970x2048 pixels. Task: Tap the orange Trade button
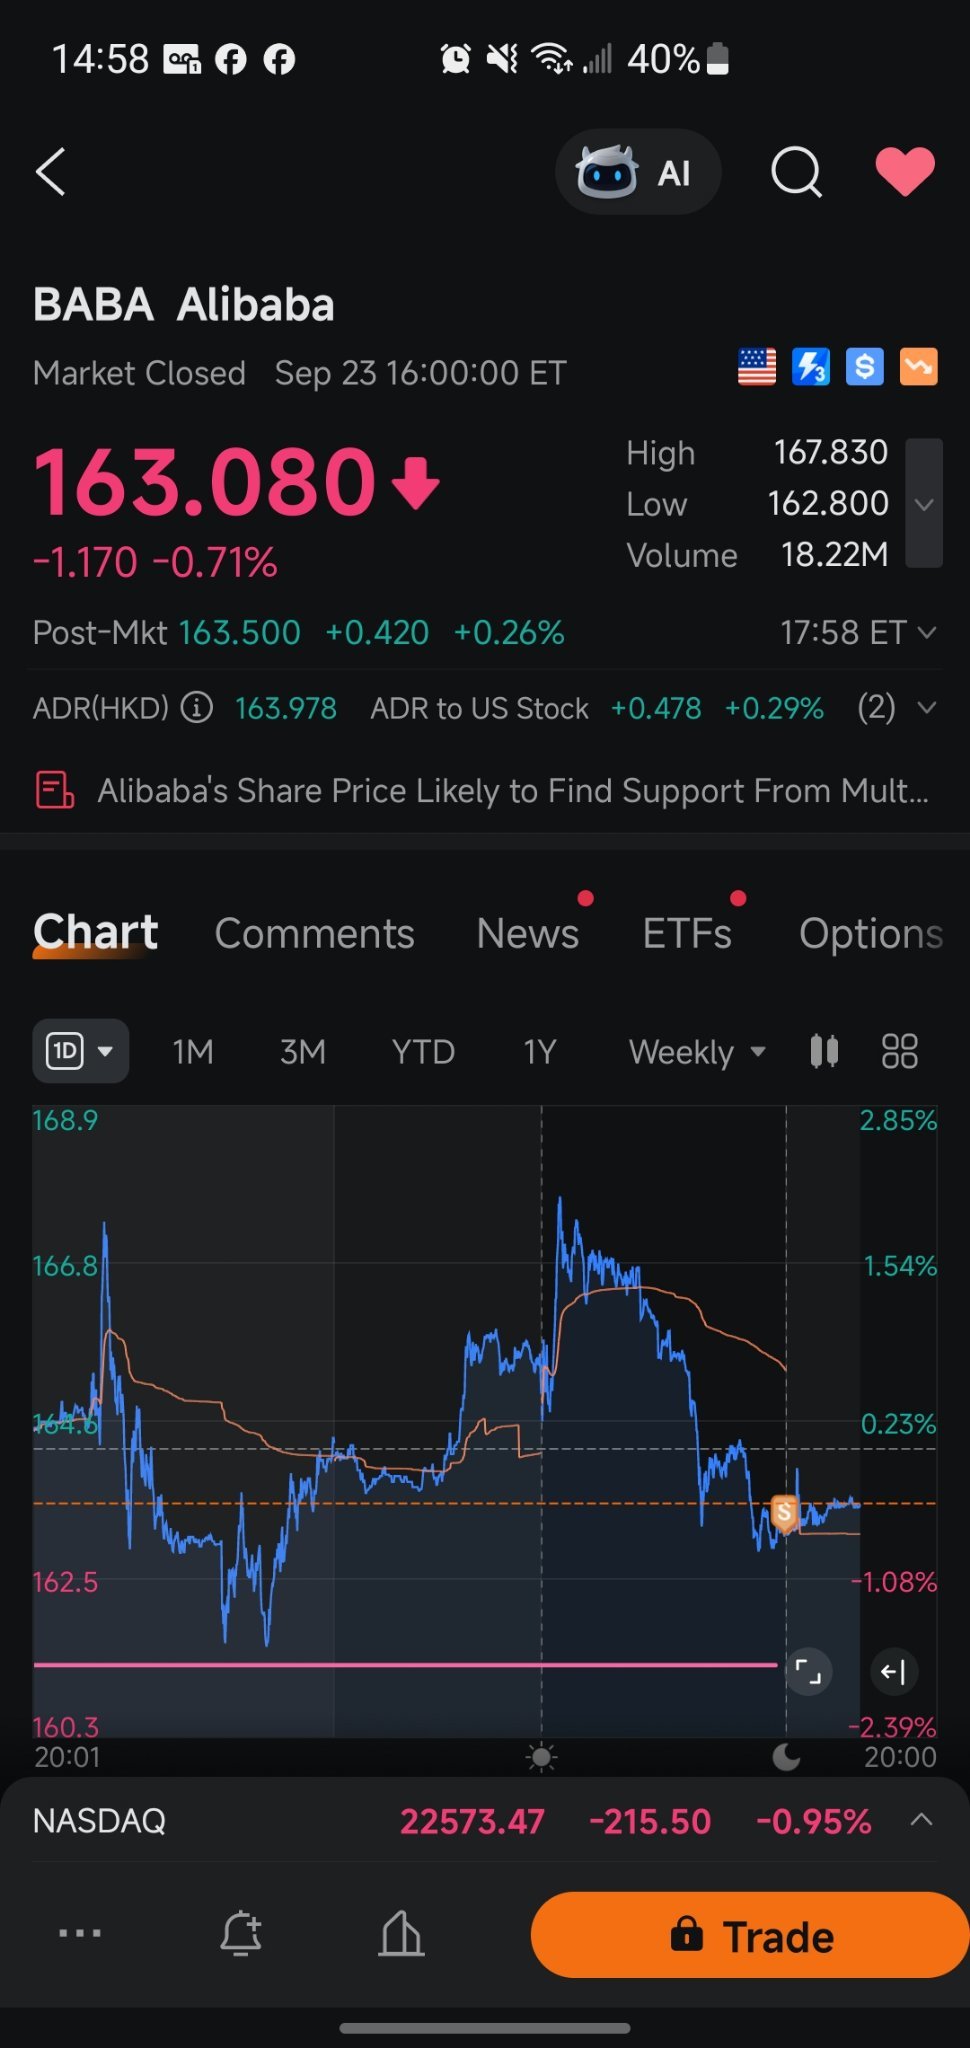click(750, 1935)
